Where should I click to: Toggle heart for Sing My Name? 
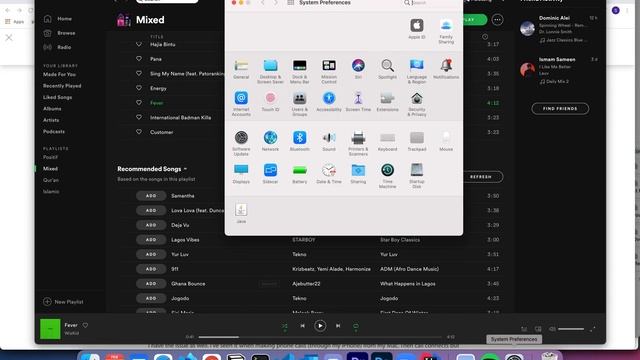[139, 73]
